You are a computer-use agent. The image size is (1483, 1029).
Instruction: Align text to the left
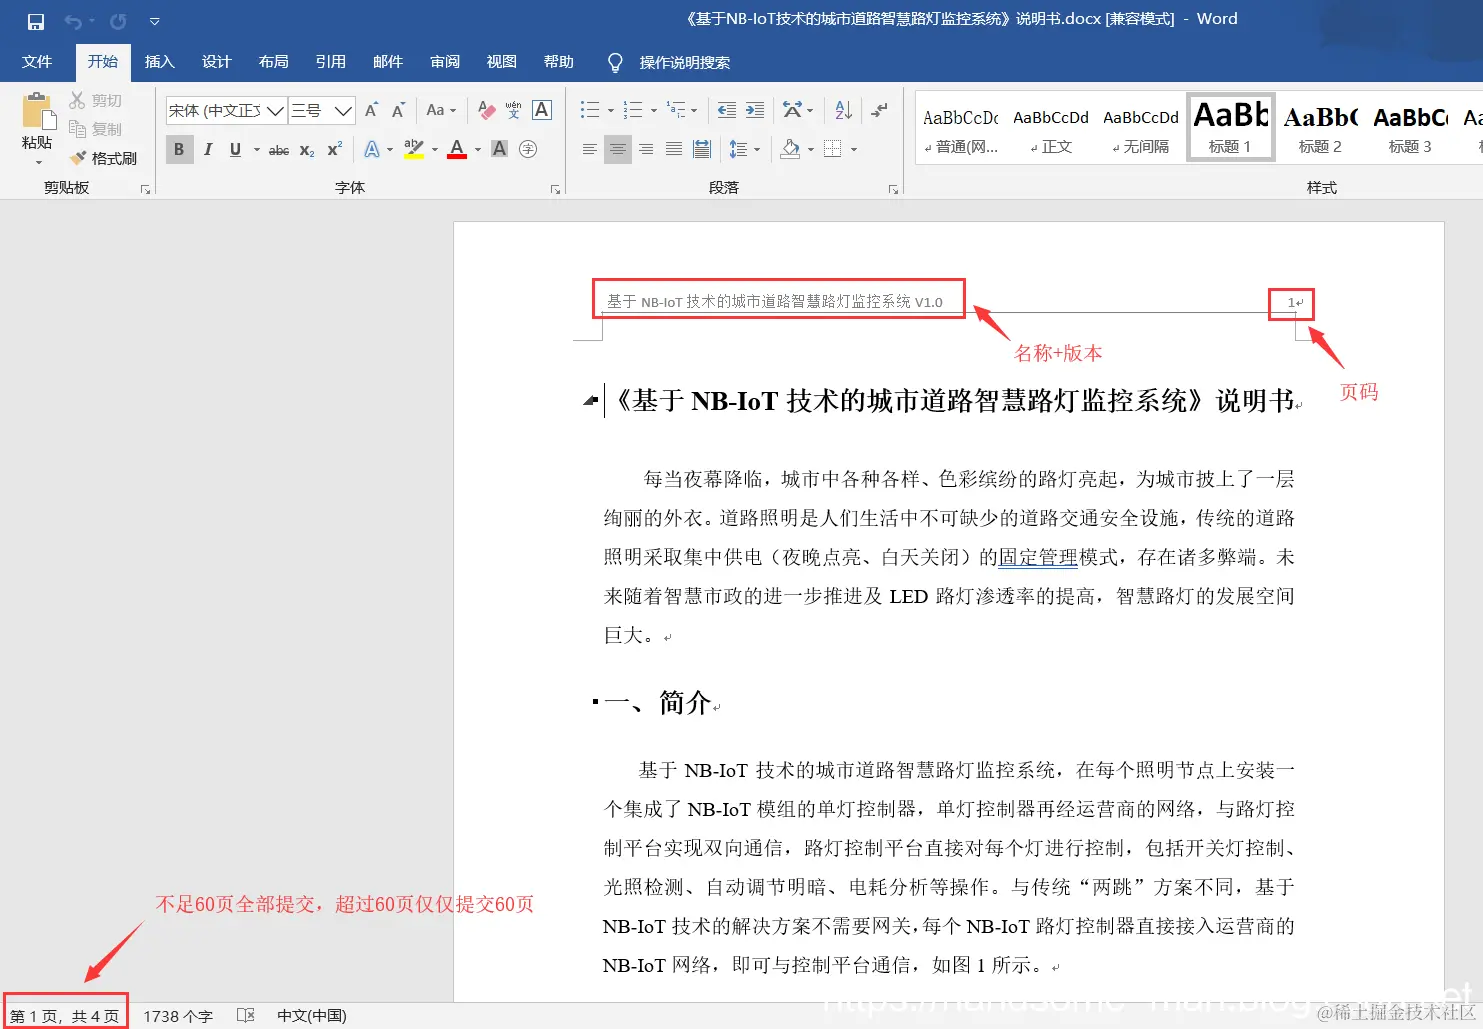click(590, 149)
